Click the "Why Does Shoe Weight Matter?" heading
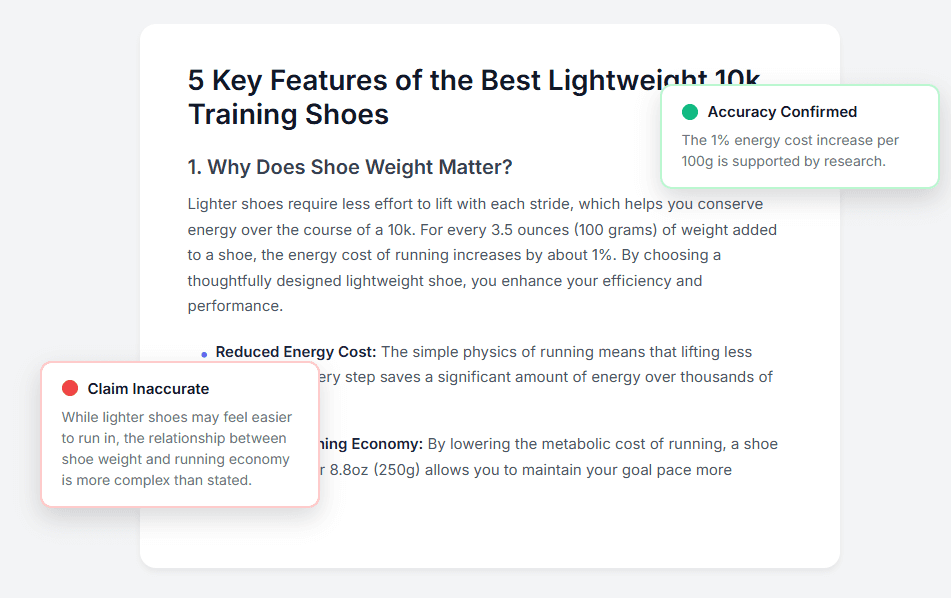Screen dimensions: 951x598 click(350, 166)
